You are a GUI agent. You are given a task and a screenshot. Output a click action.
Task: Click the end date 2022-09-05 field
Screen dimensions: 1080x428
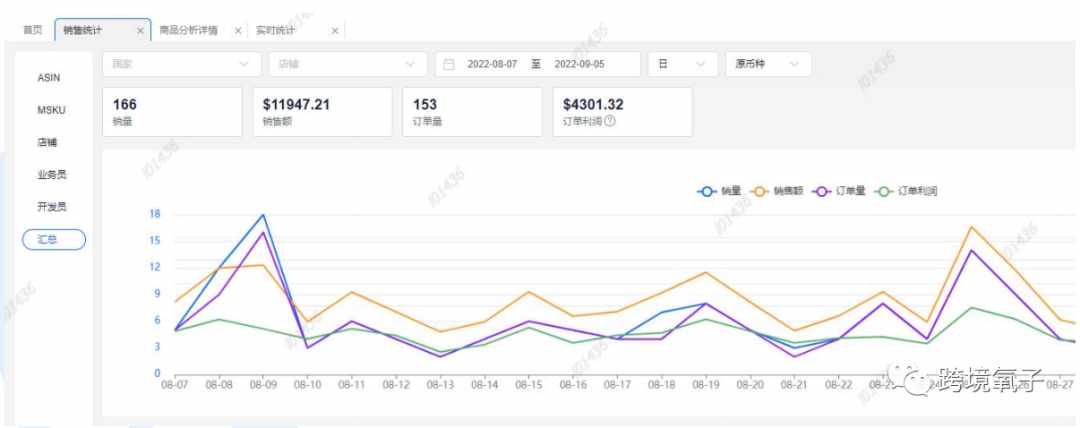tap(579, 64)
